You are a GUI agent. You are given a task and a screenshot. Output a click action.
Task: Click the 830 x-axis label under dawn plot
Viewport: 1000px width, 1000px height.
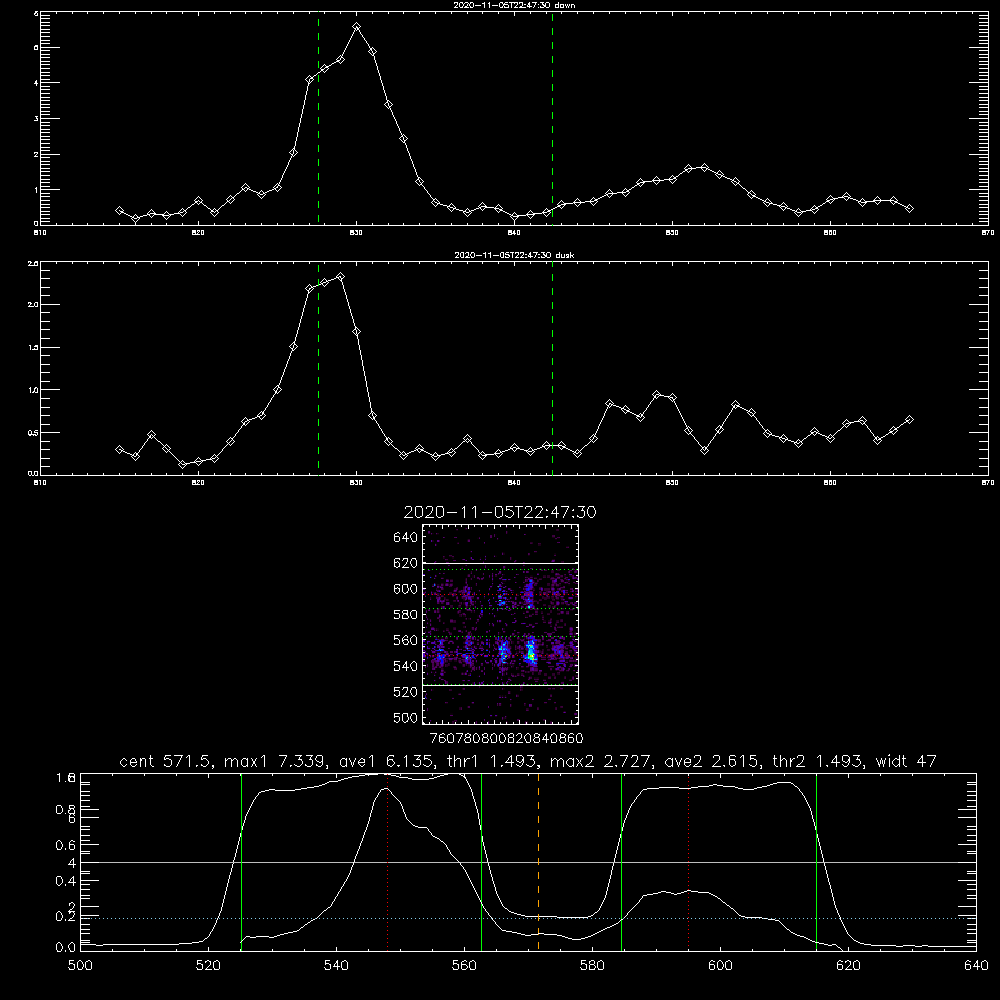click(356, 233)
